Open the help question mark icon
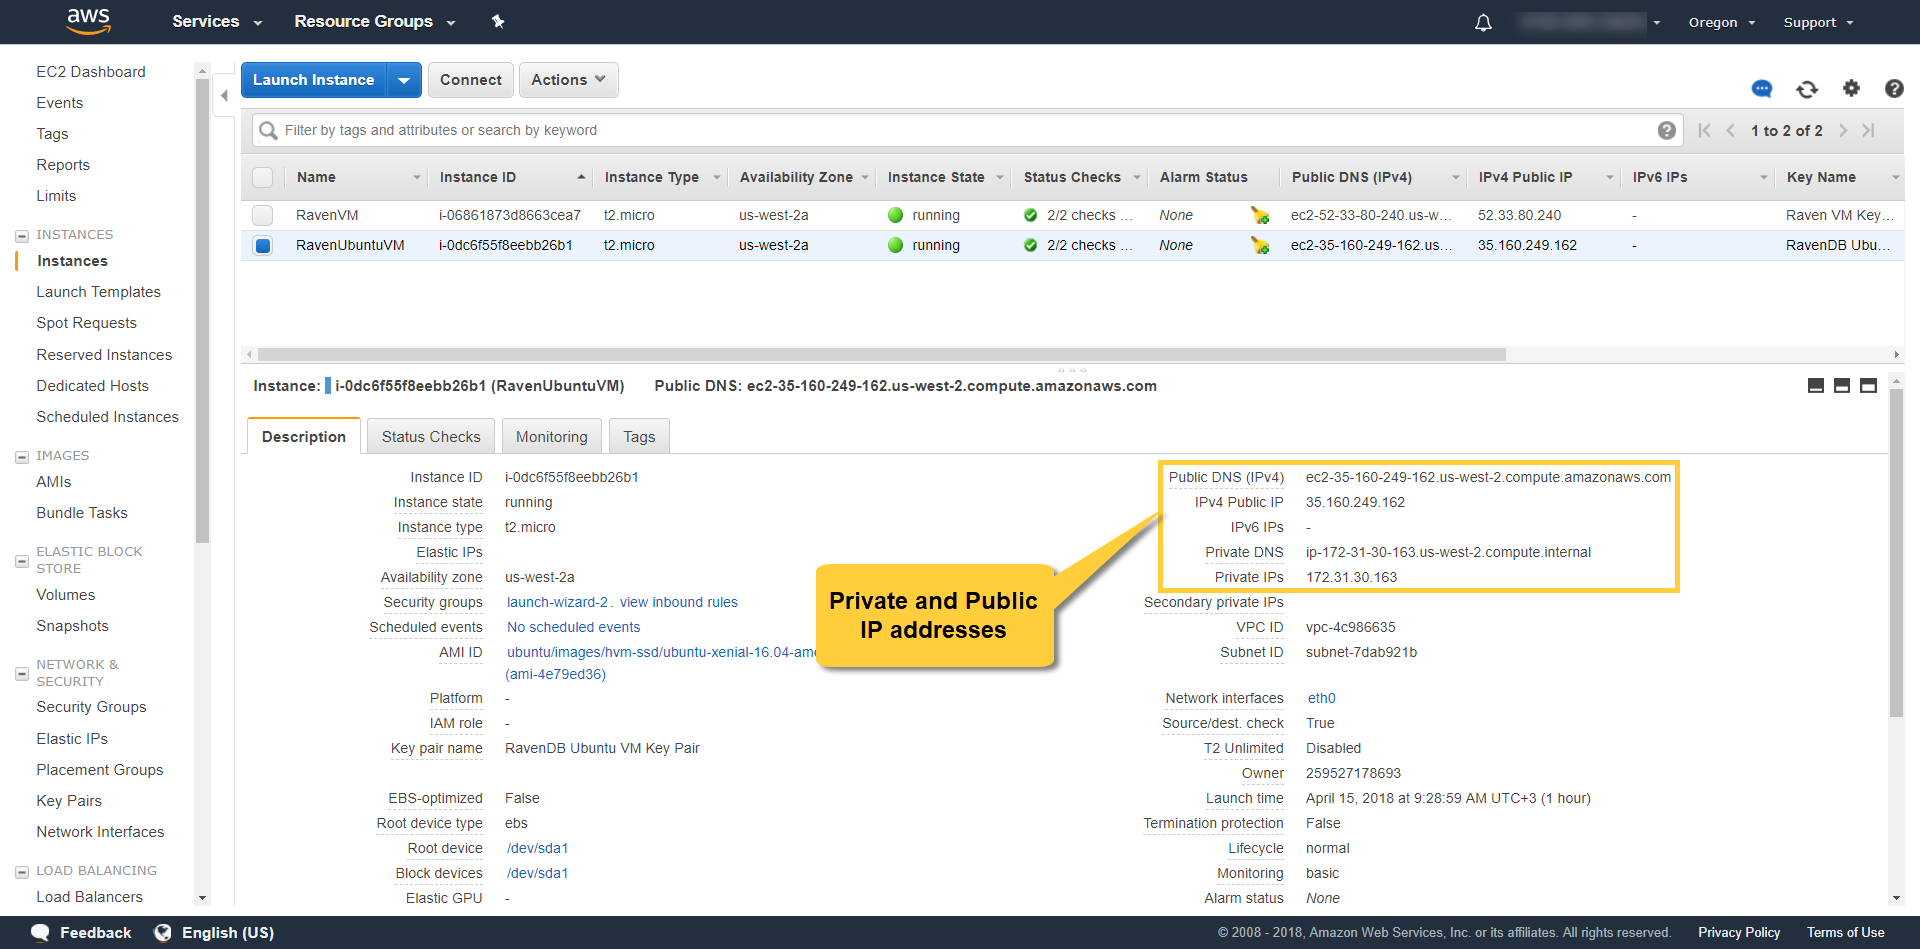1920x949 pixels. 1894,88
